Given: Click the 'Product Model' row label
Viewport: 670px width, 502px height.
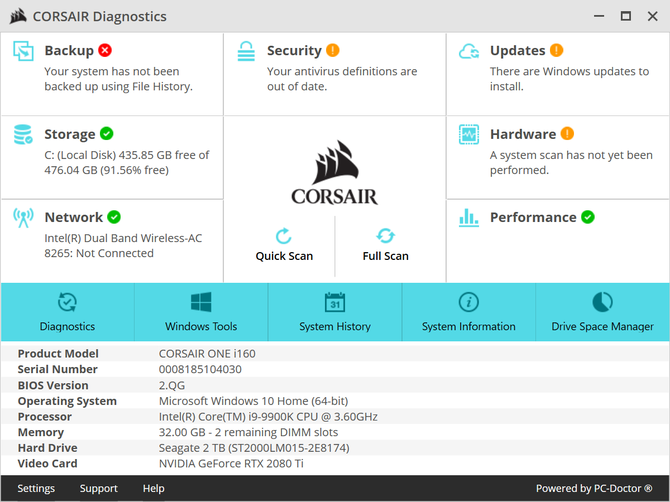Looking at the screenshot, I should [58, 354].
